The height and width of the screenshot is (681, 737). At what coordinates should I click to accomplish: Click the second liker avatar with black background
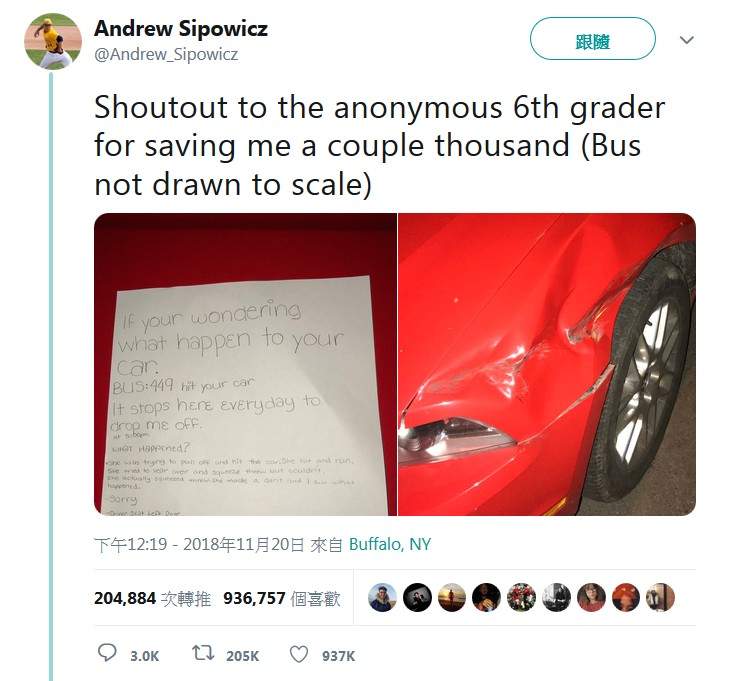point(417,598)
